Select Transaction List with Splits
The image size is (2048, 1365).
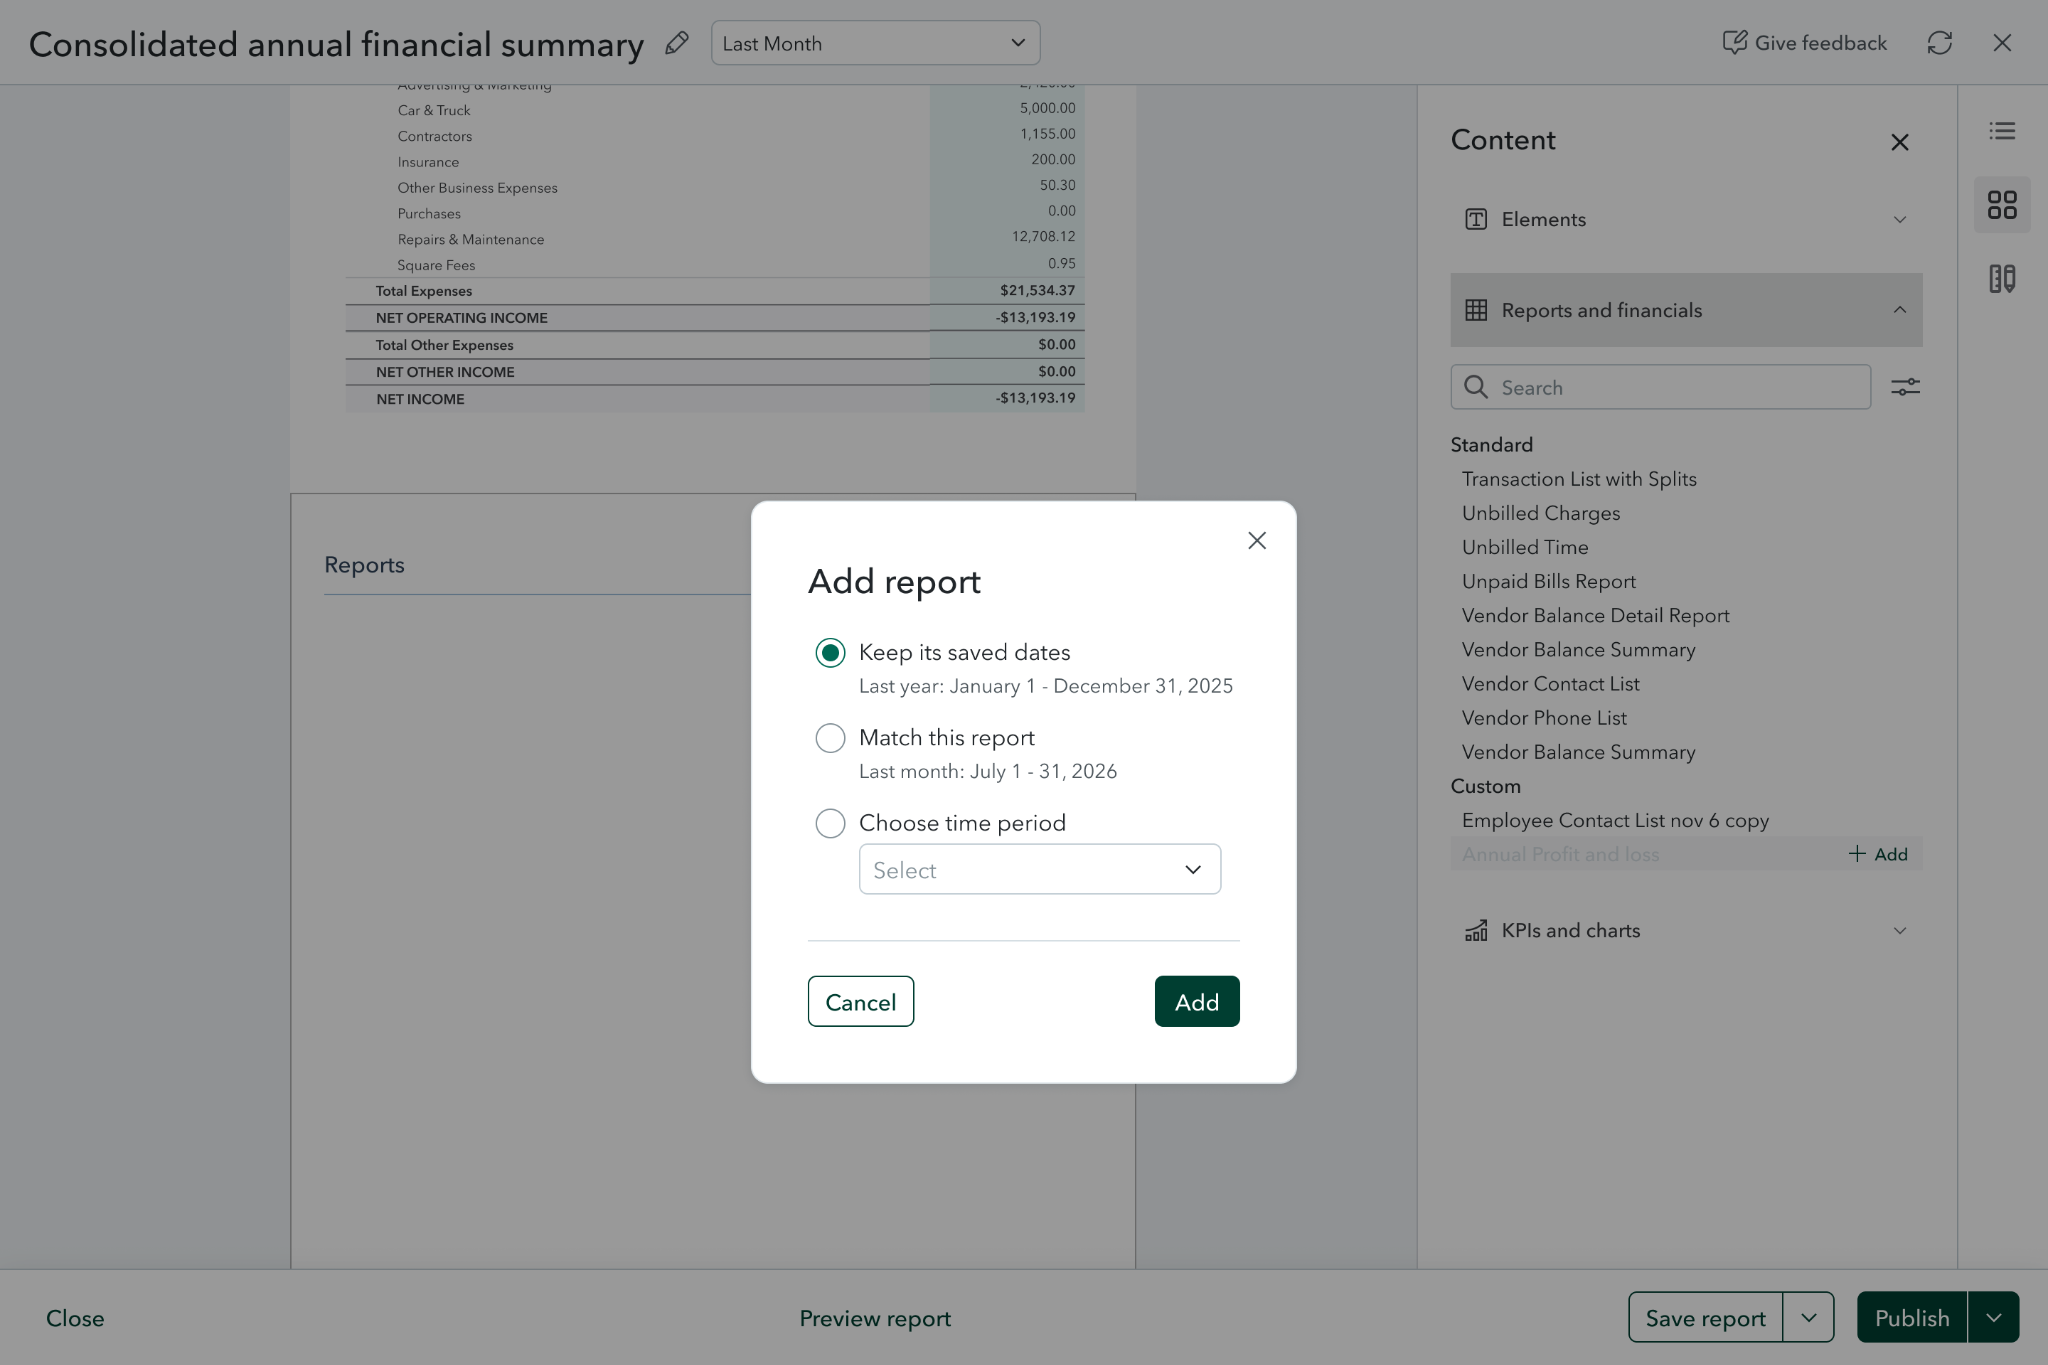1579,479
